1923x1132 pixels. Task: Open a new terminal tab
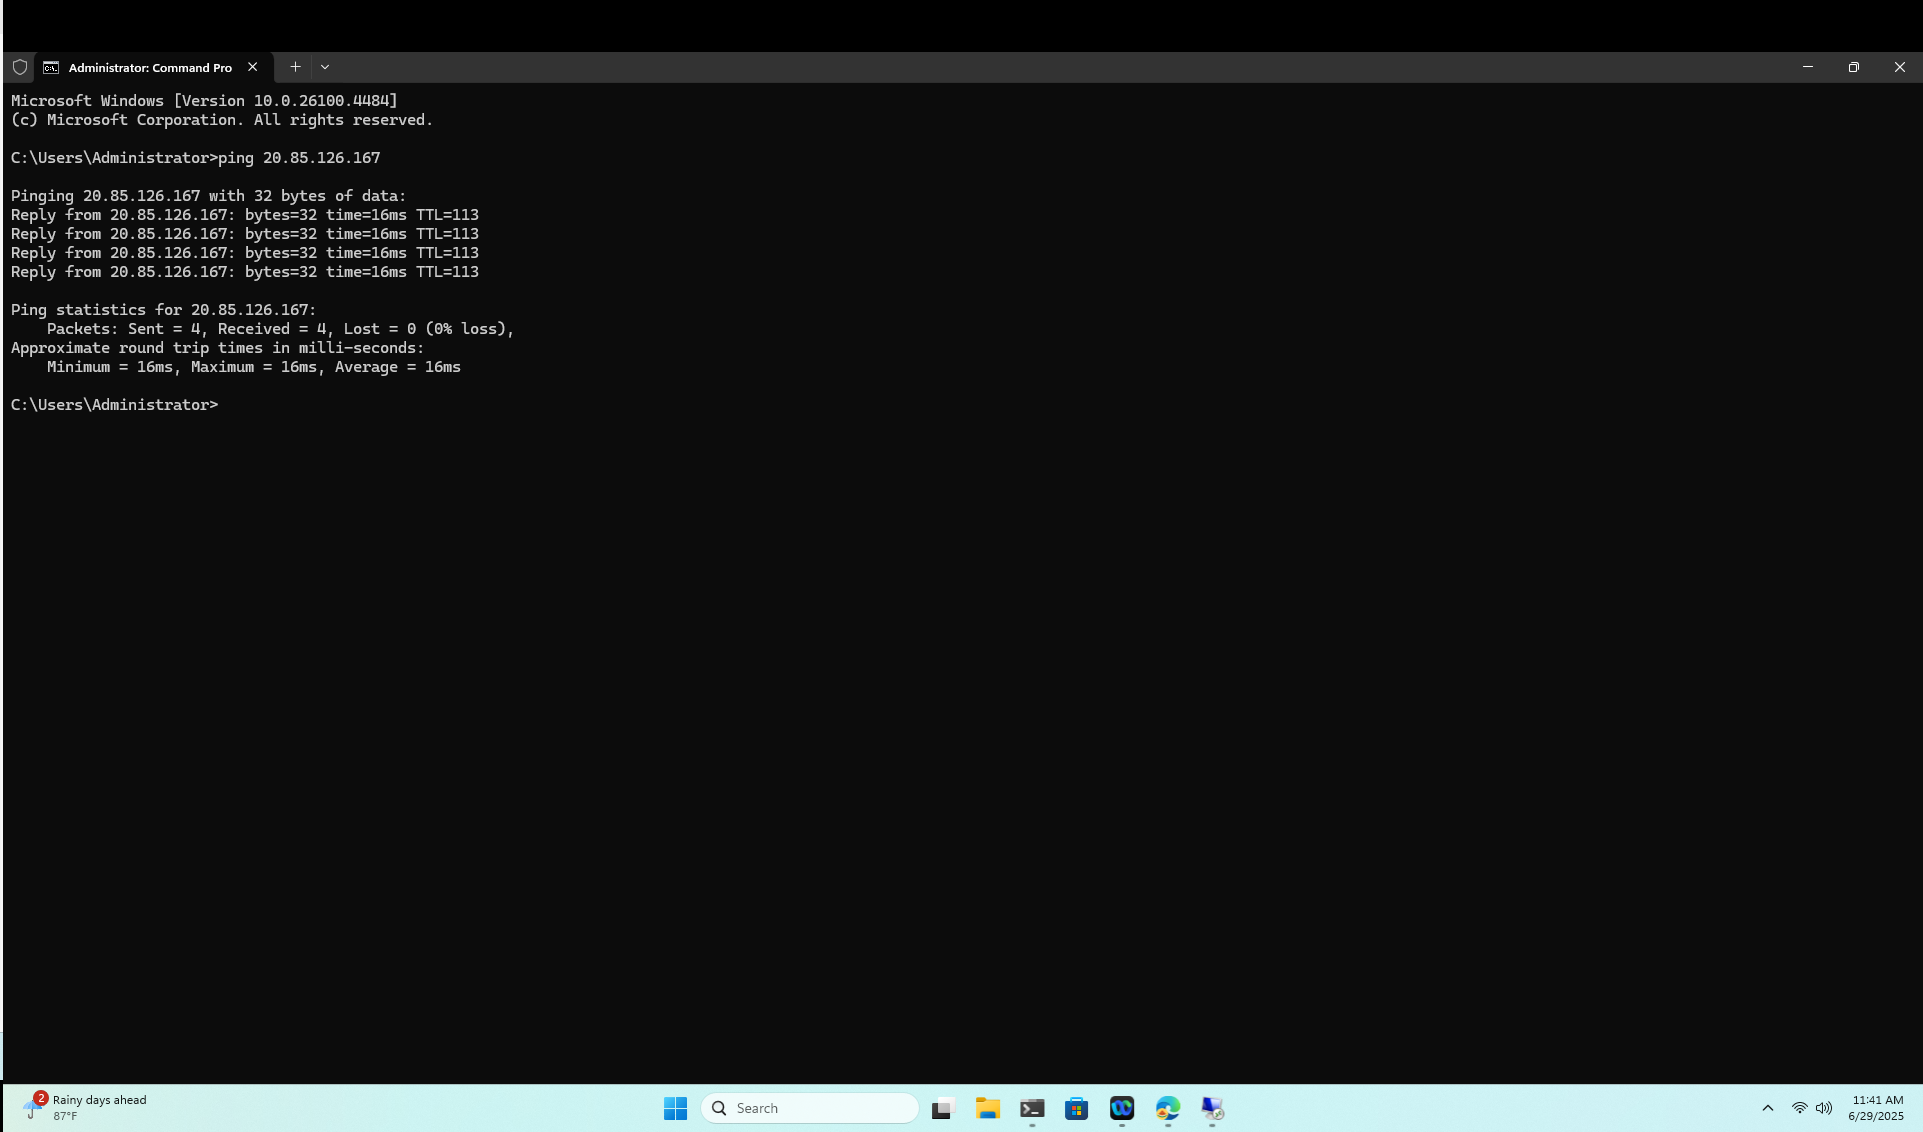coord(295,67)
